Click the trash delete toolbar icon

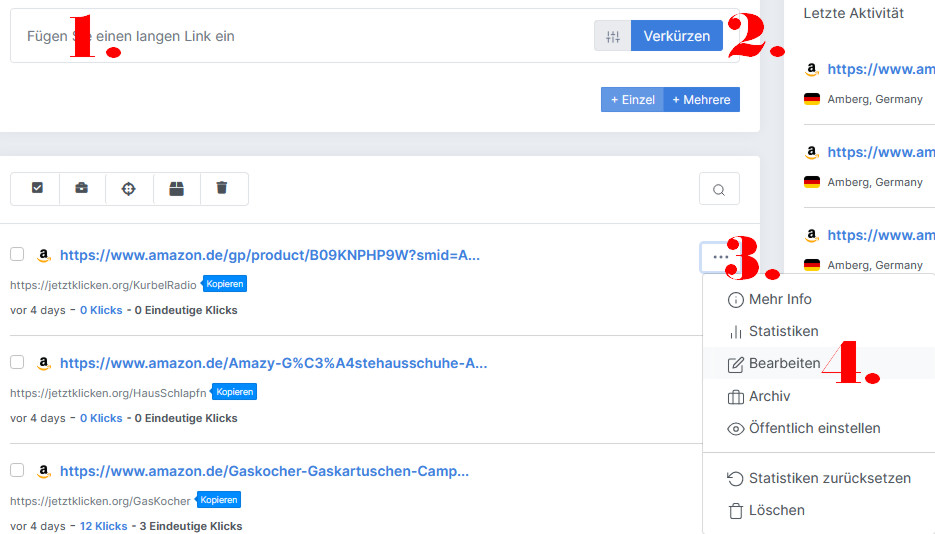click(222, 188)
